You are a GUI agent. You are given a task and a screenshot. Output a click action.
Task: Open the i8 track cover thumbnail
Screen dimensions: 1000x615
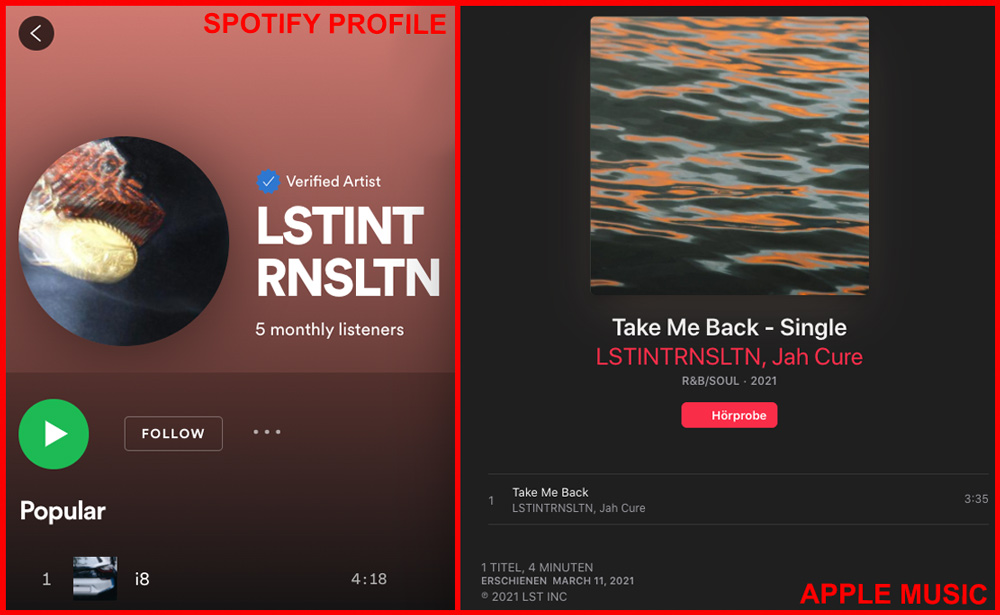[x=95, y=578]
